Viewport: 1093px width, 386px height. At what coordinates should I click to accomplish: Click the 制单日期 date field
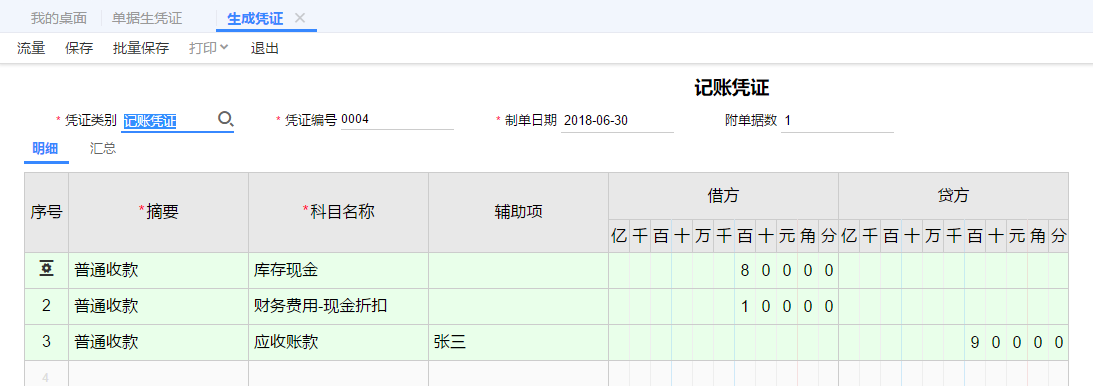click(x=617, y=120)
